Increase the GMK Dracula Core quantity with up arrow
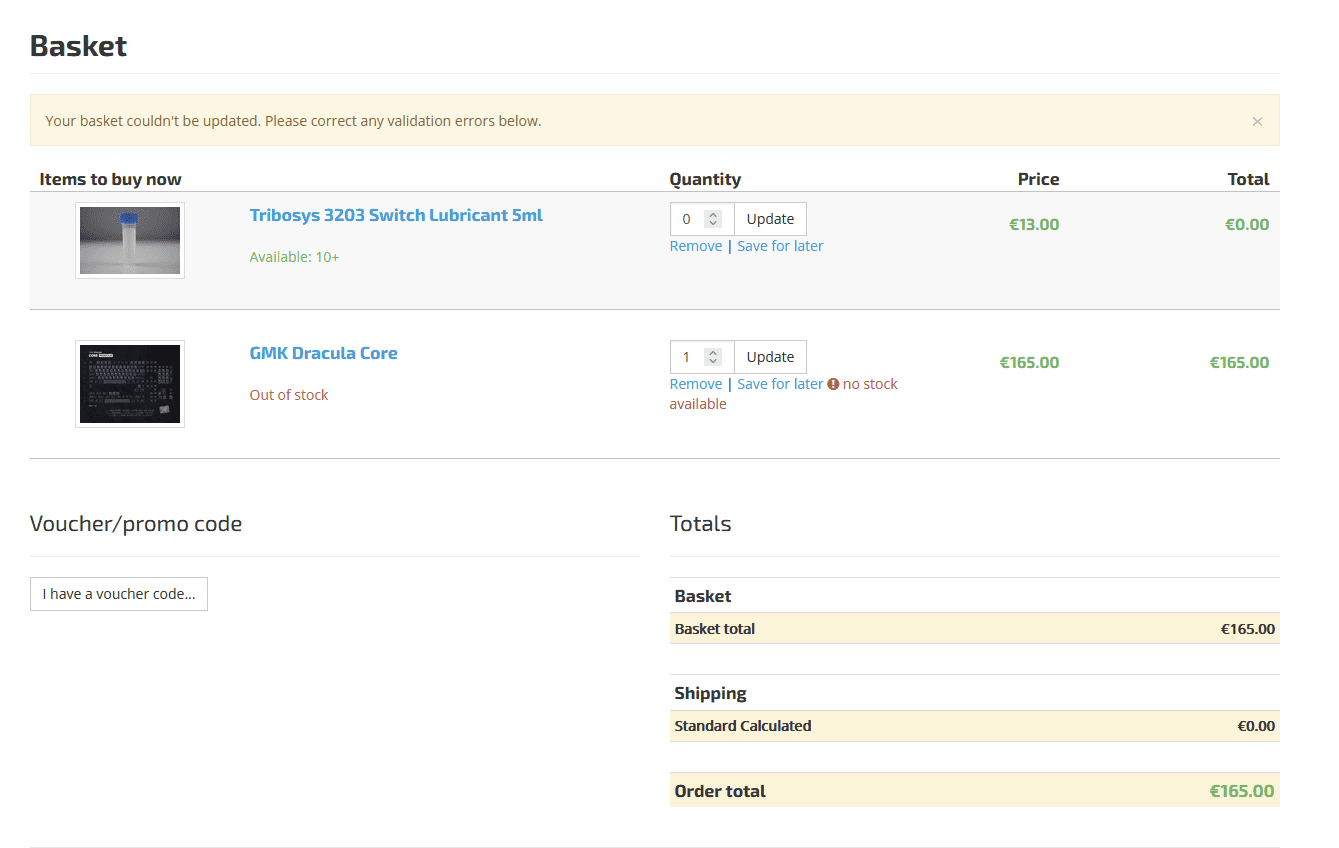 pyautogui.click(x=713, y=353)
